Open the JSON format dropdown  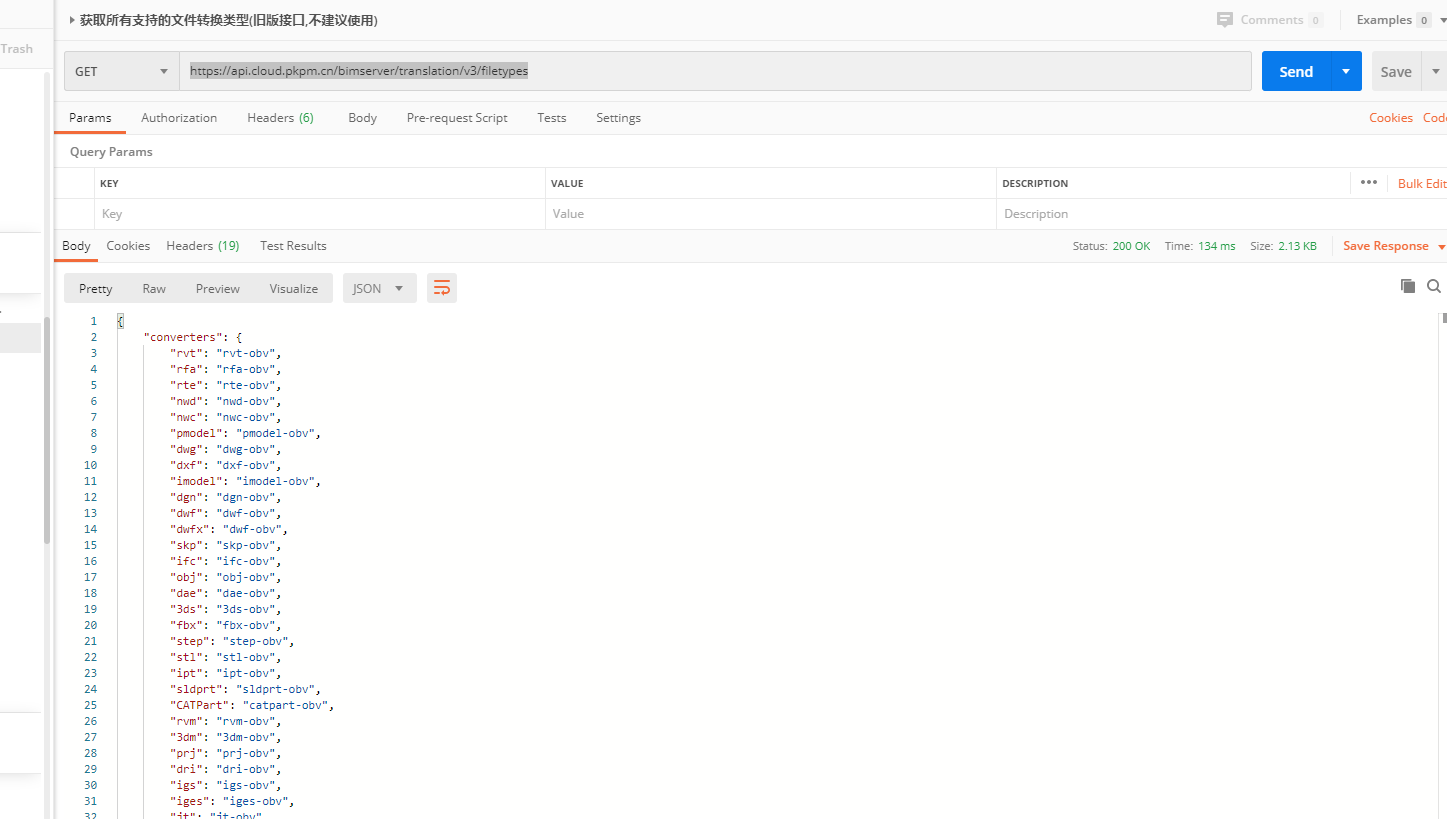[x=379, y=288]
